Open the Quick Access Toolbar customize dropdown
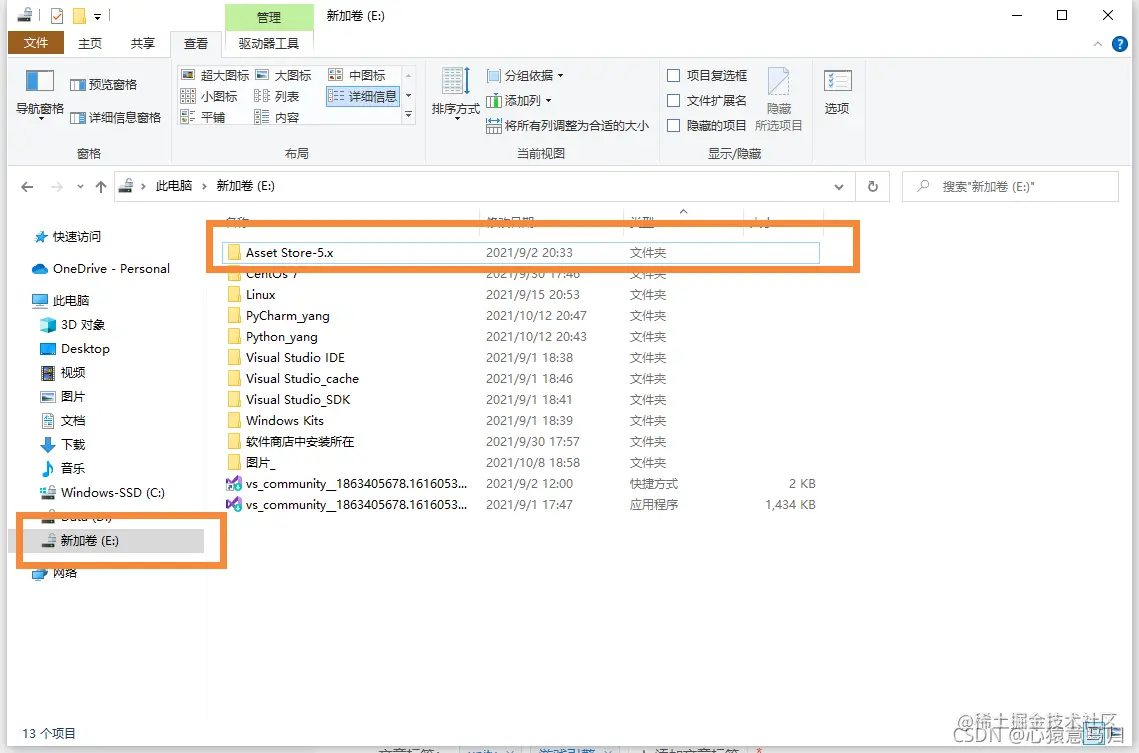Viewport: 1139px width, 753px height. click(x=97, y=16)
